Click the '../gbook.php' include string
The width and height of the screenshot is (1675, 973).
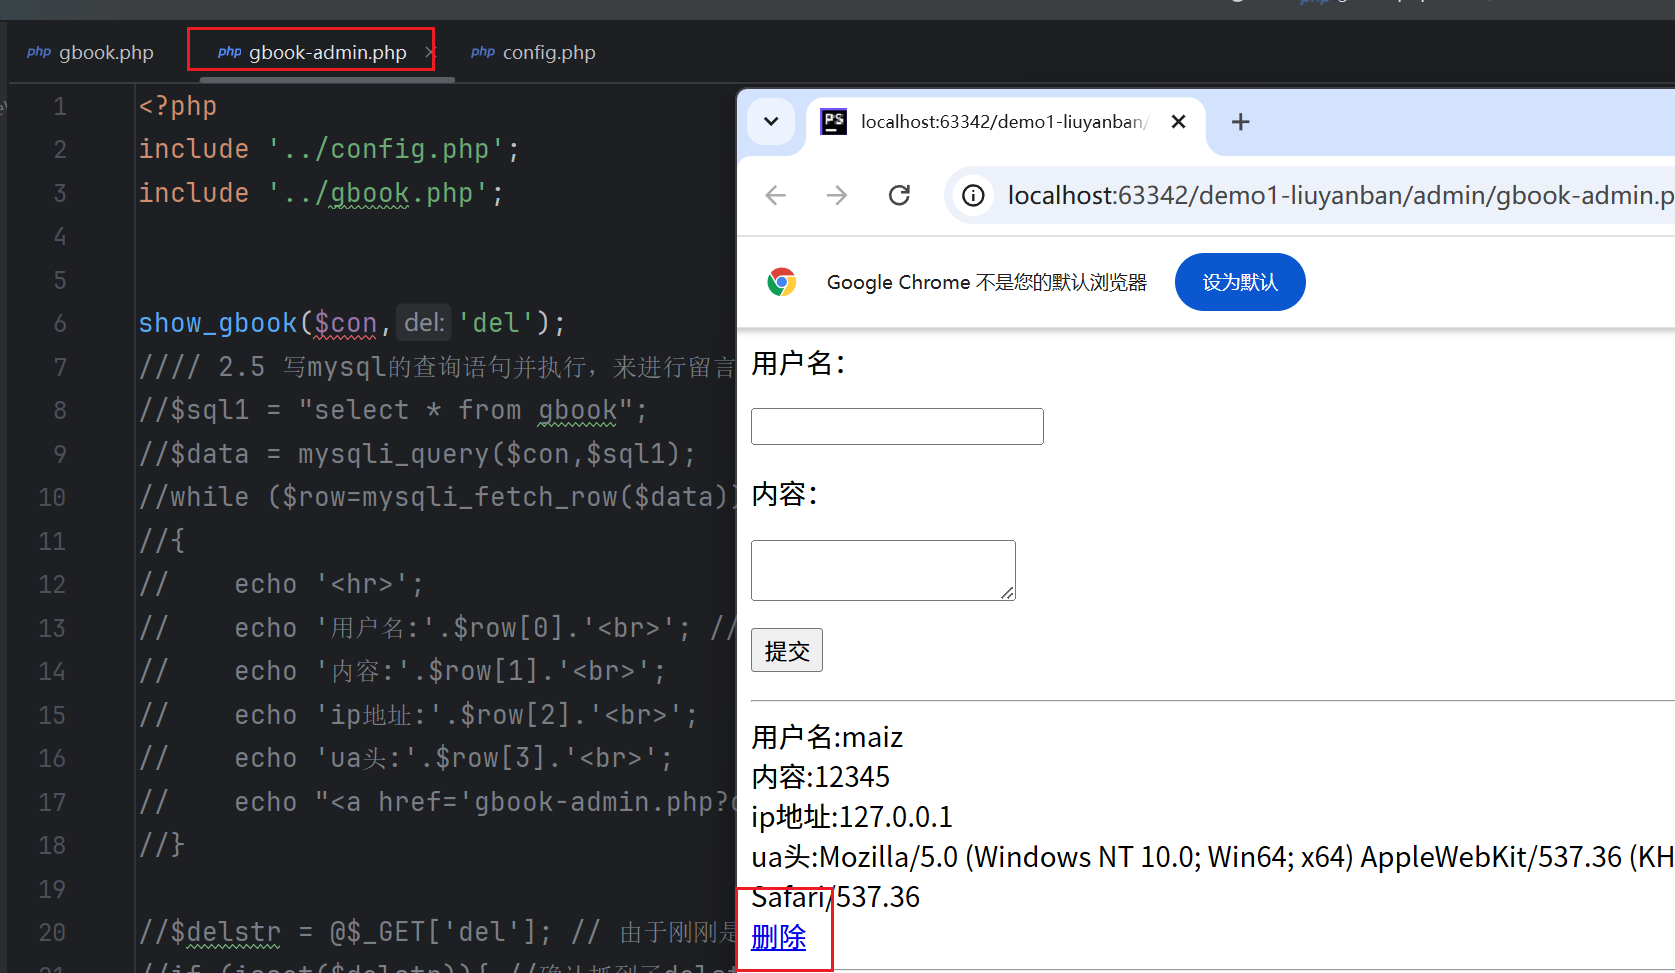[378, 192]
